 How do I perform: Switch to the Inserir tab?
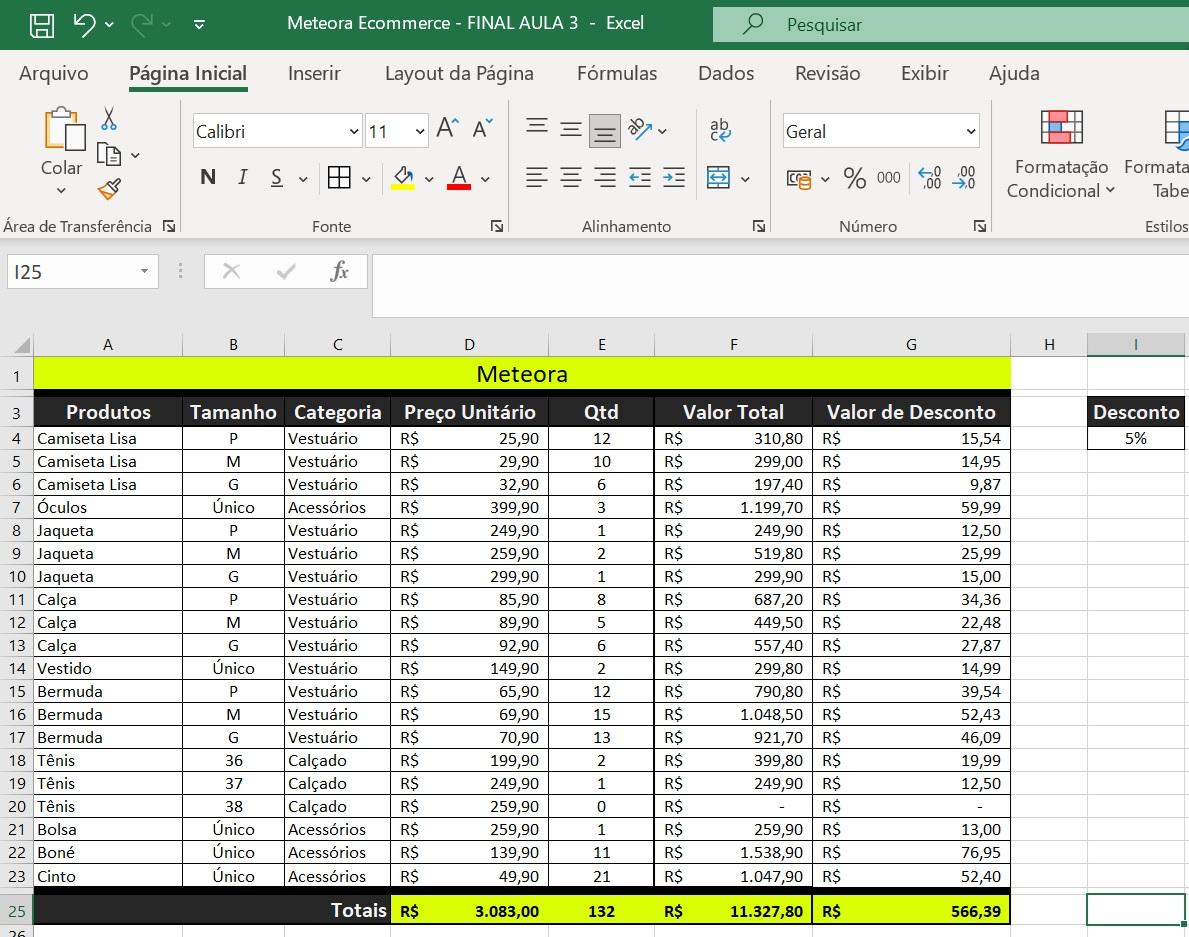coord(314,73)
